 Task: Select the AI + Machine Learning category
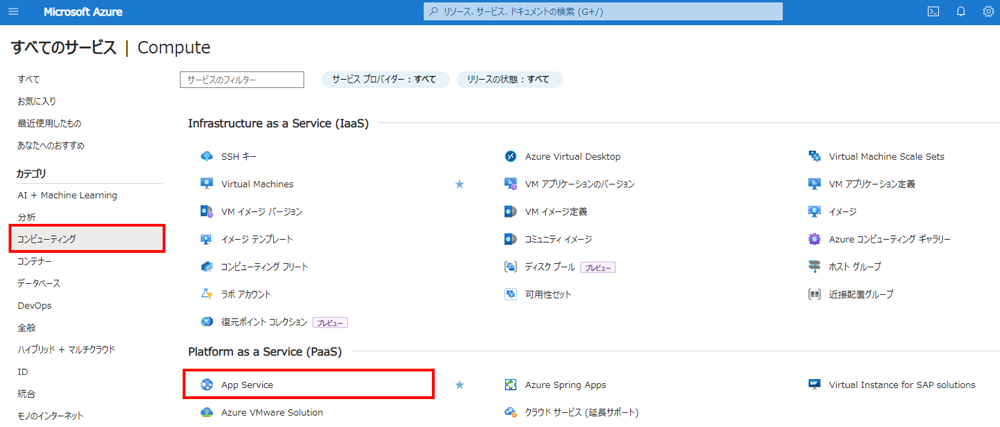[x=67, y=195]
